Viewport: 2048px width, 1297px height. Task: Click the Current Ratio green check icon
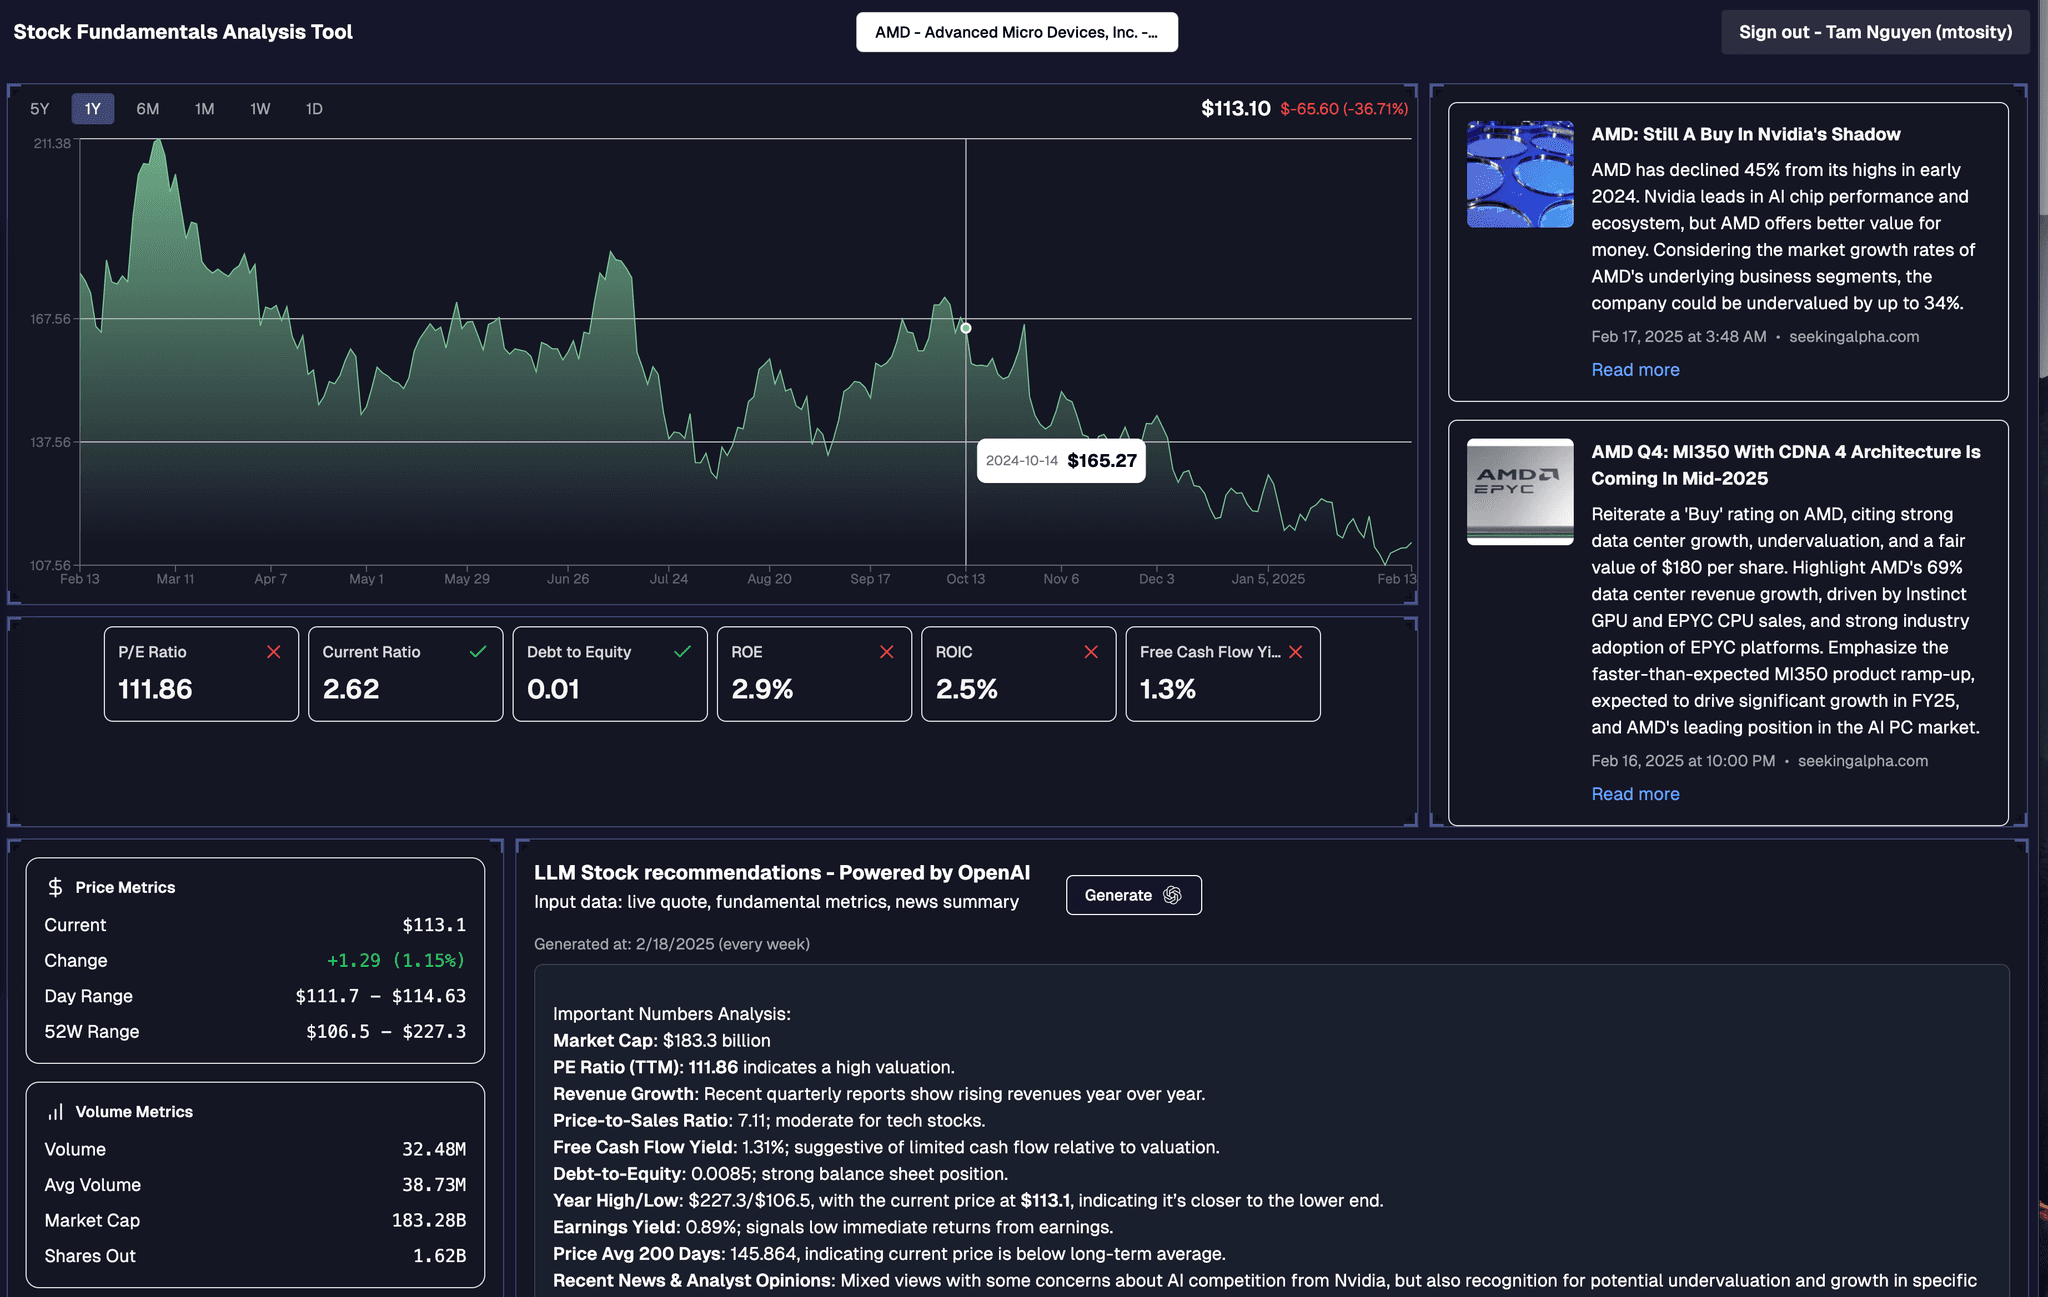[x=478, y=652]
